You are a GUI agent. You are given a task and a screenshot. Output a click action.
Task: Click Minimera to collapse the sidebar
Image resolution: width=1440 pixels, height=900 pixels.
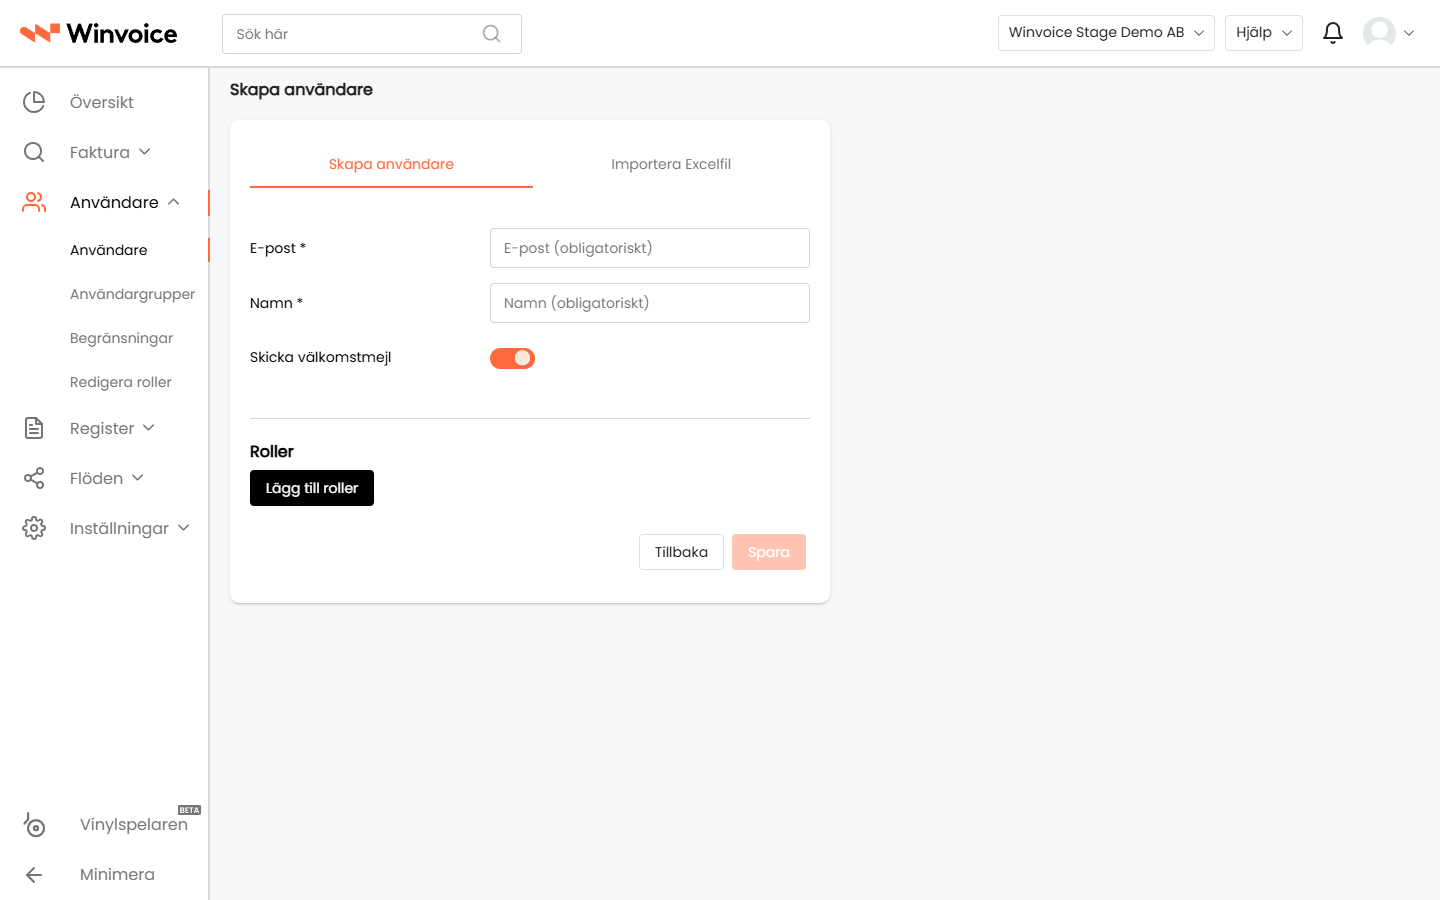point(117,874)
